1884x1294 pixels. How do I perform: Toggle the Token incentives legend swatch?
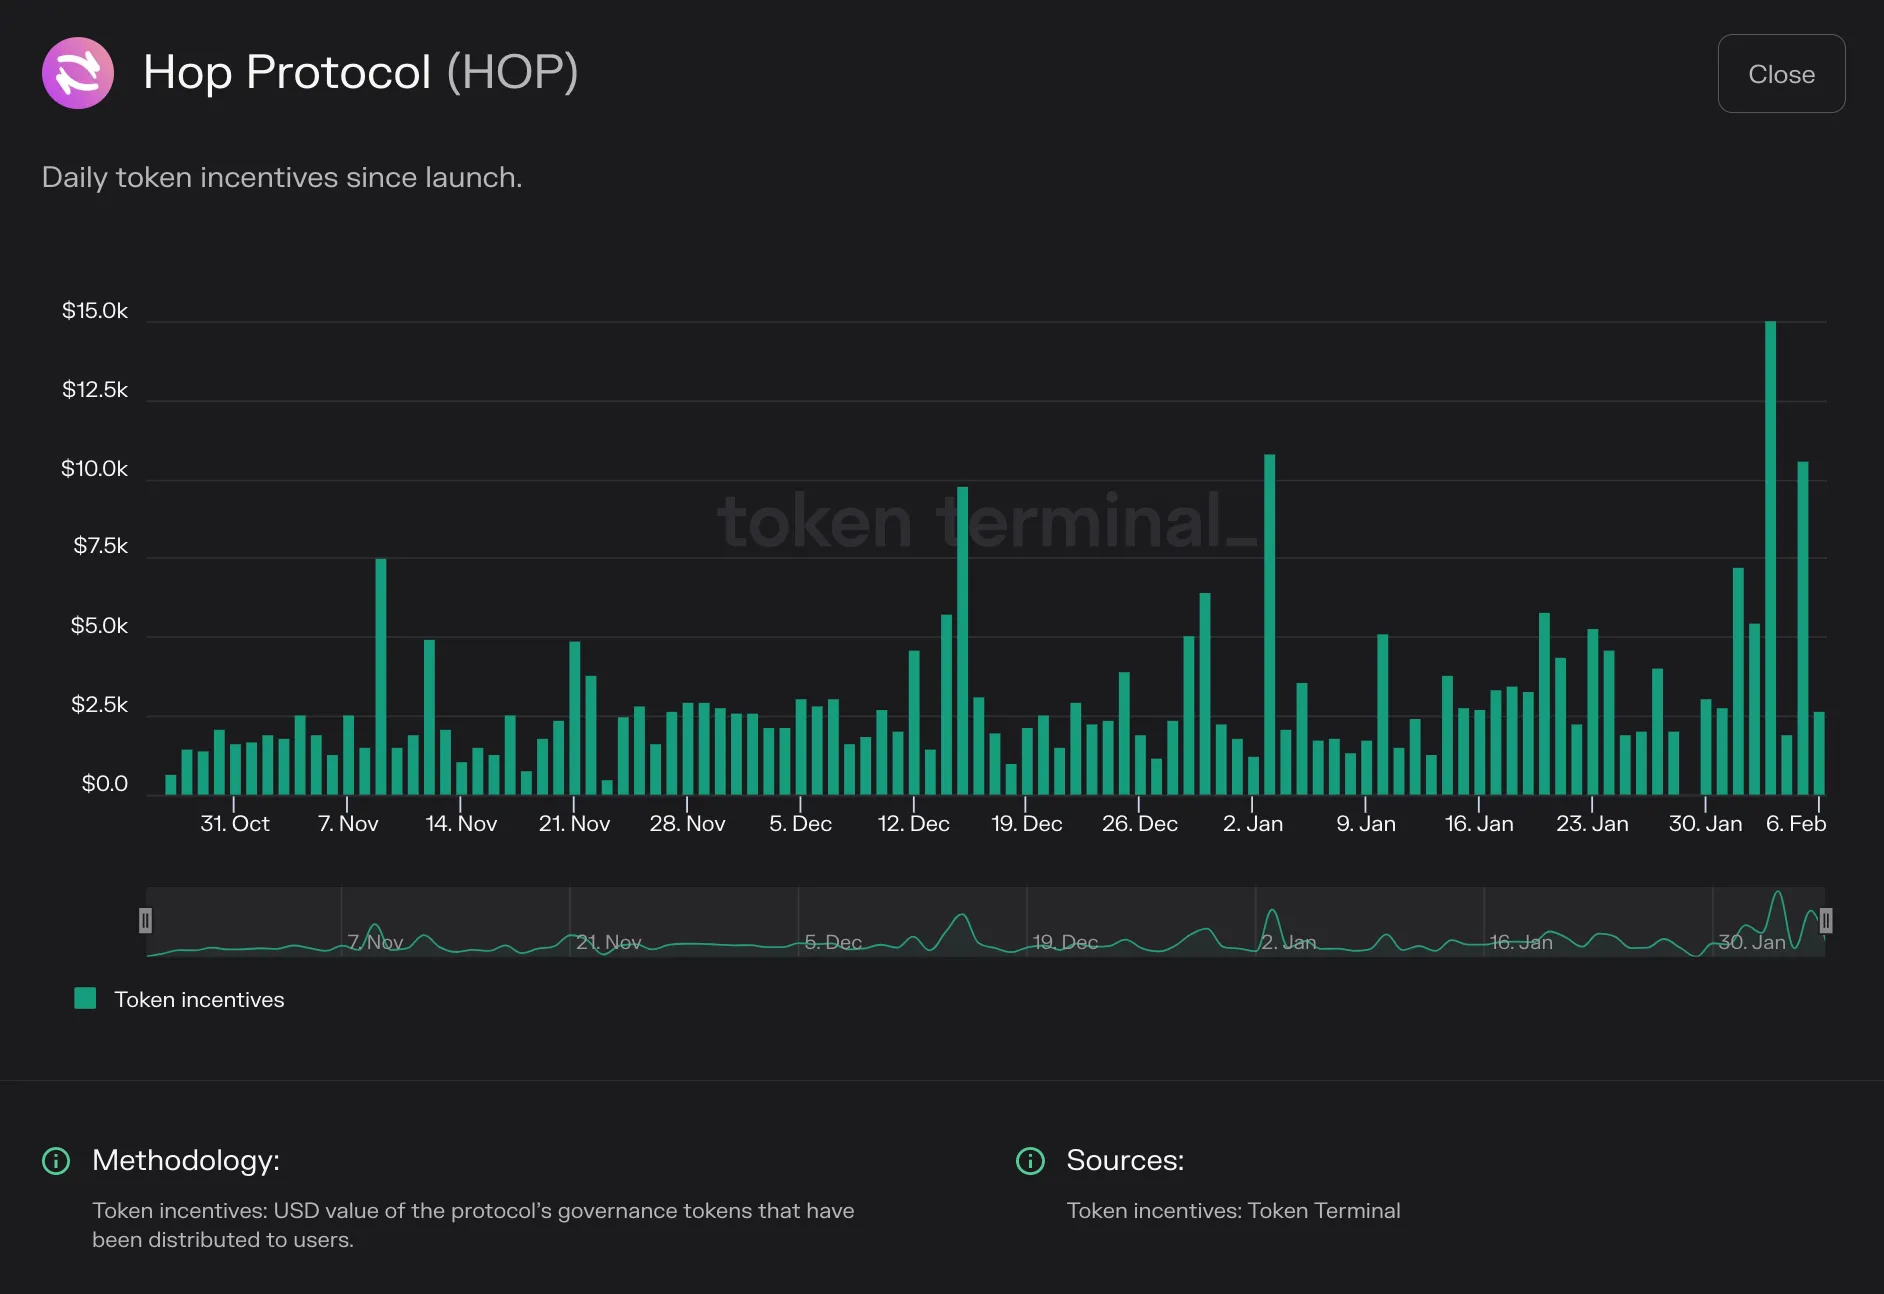(x=85, y=998)
